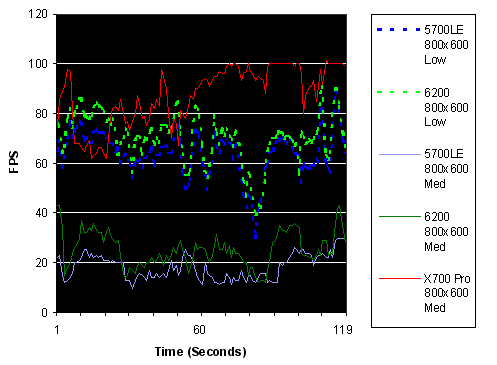Click the 60 label on time axis
Screen dimensions: 497x365
(x=199, y=330)
